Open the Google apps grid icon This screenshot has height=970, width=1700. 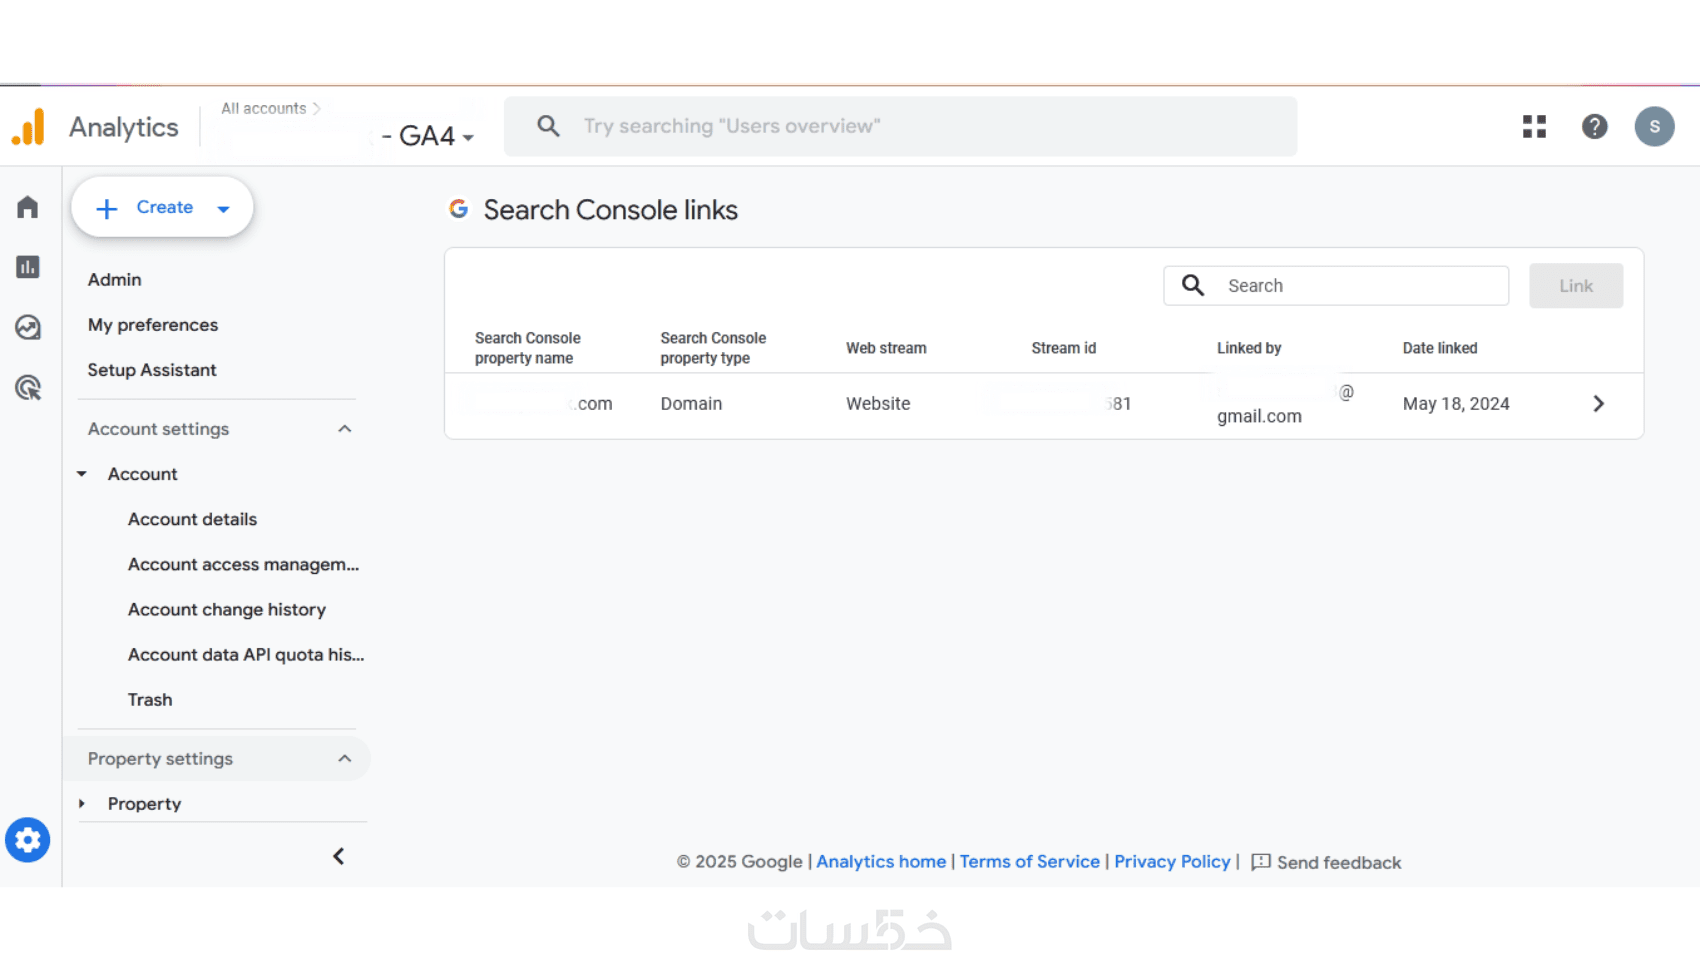click(1534, 126)
